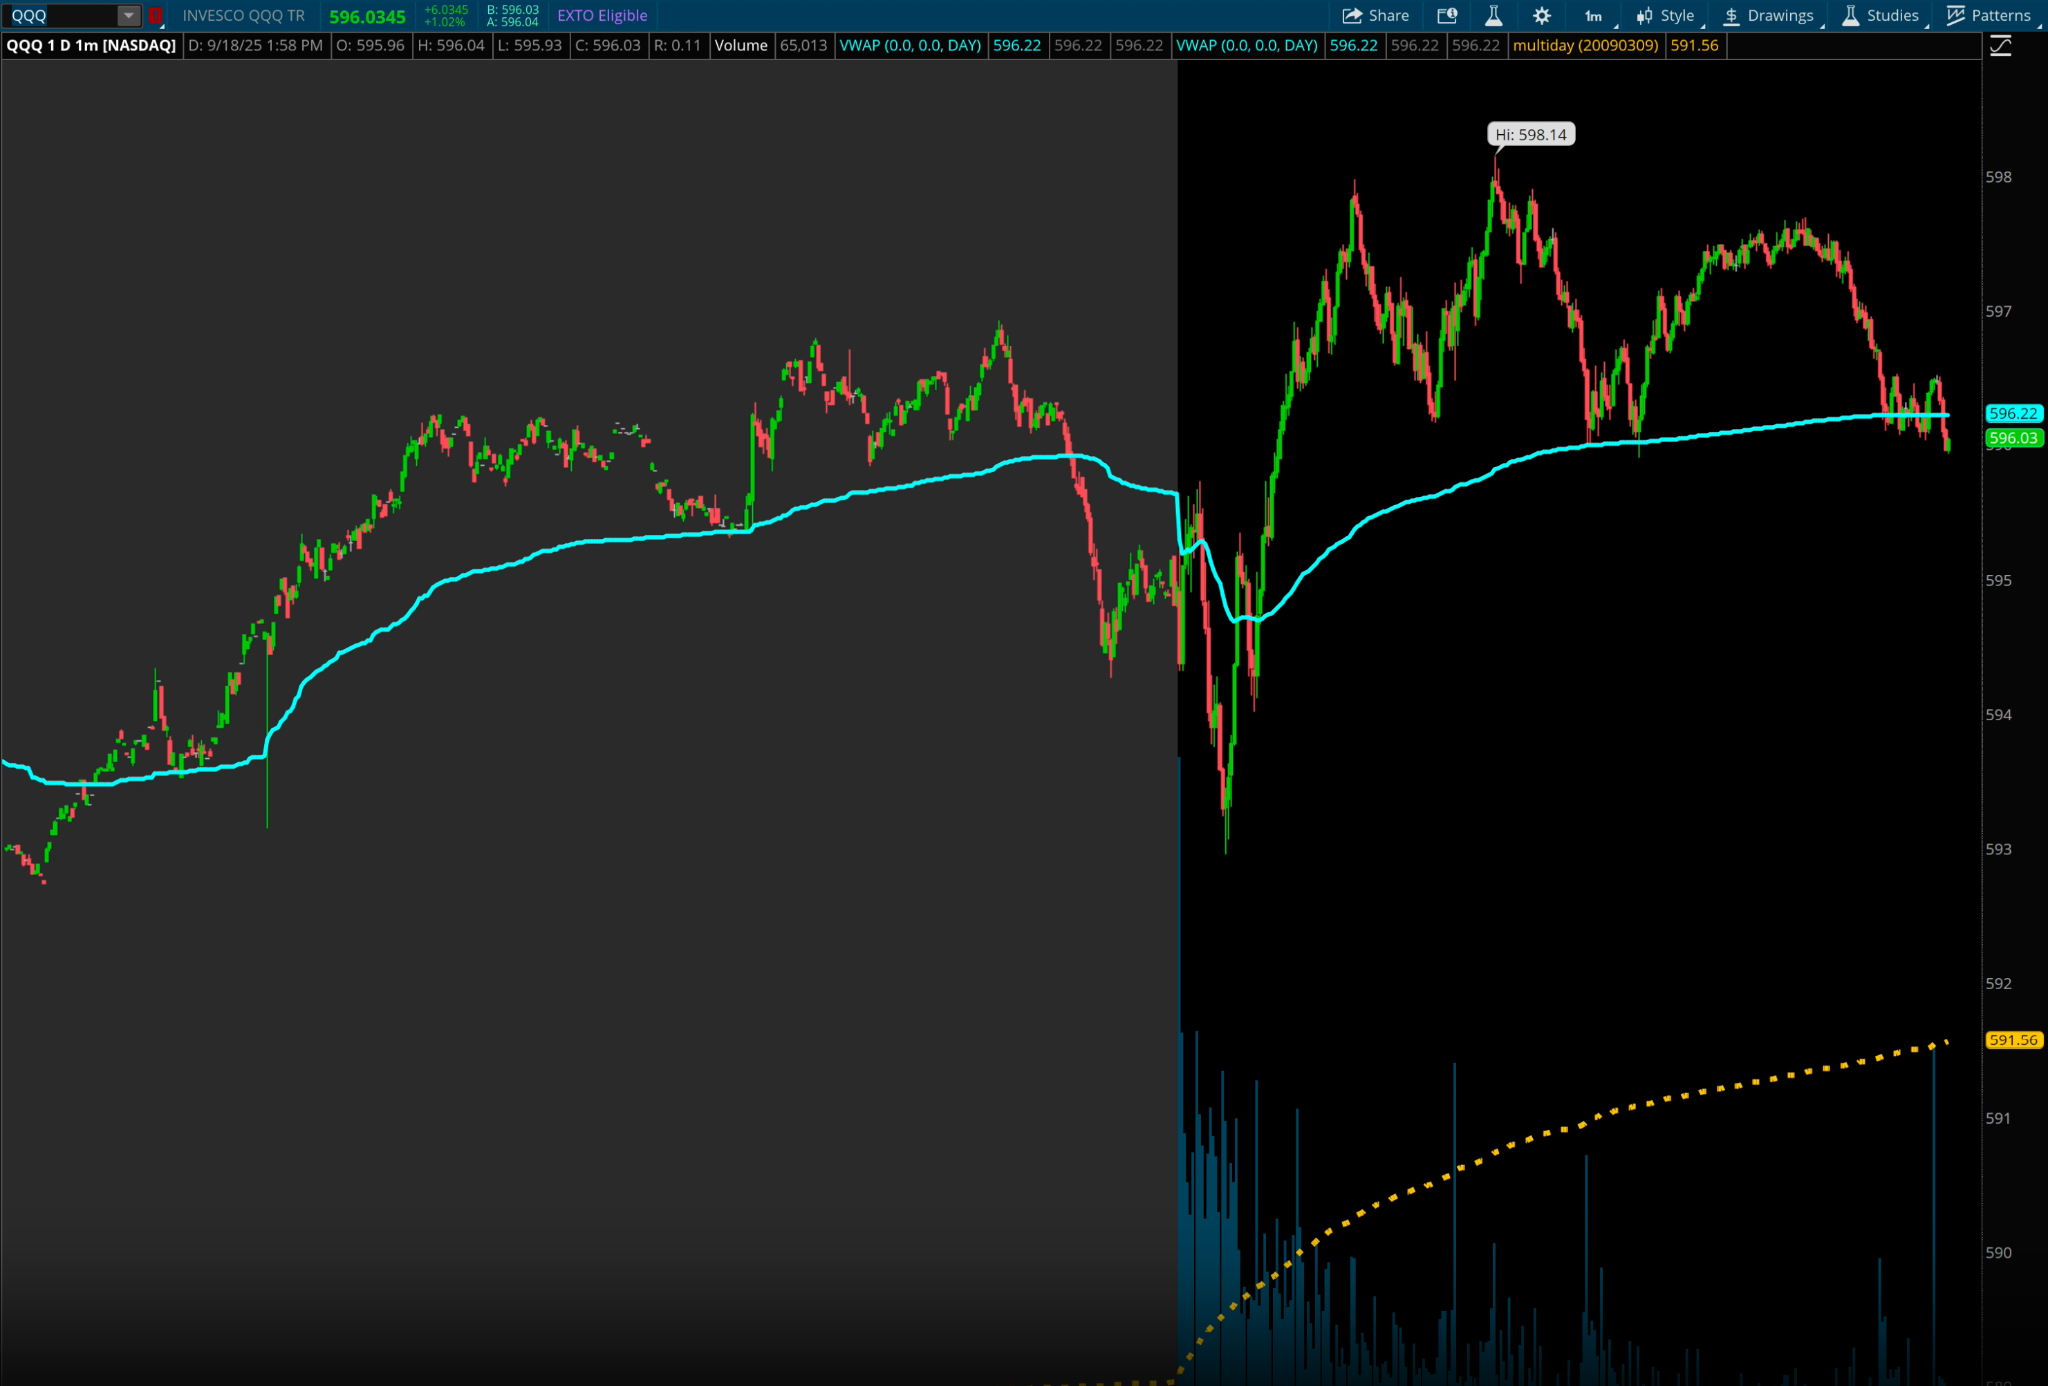Click the candlestick Style icon
The height and width of the screenshot is (1386, 2048).
tap(1644, 15)
